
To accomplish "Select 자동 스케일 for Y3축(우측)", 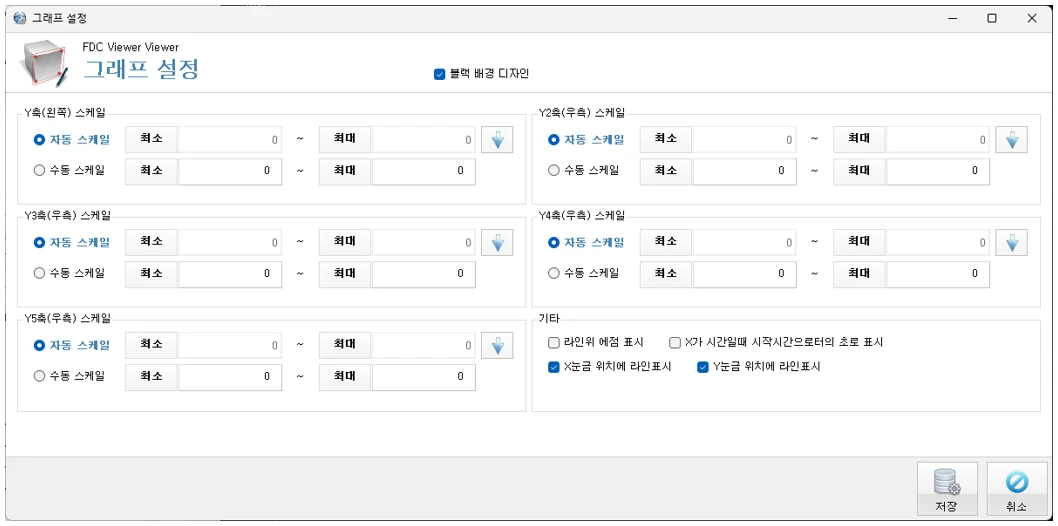I will point(39,243).
